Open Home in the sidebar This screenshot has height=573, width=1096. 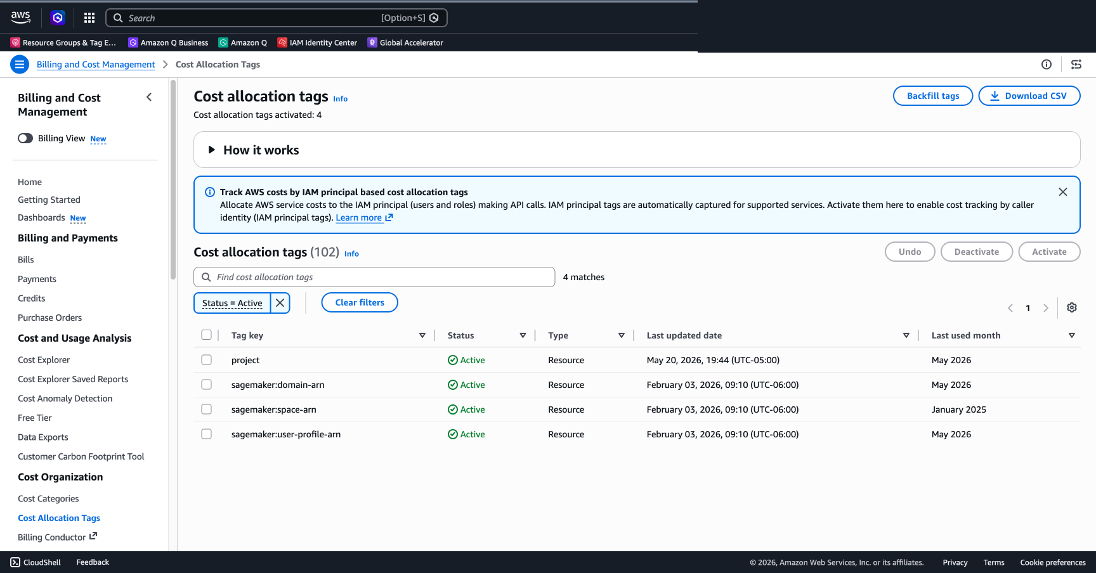tap(29, 182)
